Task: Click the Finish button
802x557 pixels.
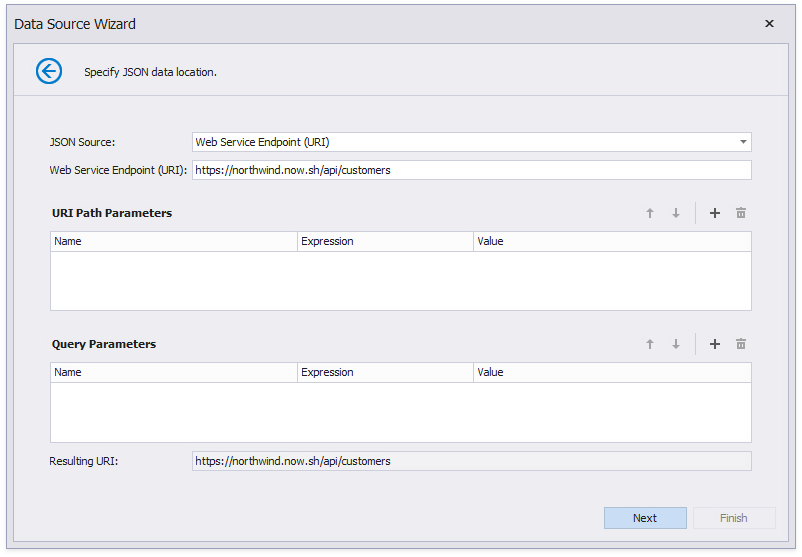Action: [733, 518]
